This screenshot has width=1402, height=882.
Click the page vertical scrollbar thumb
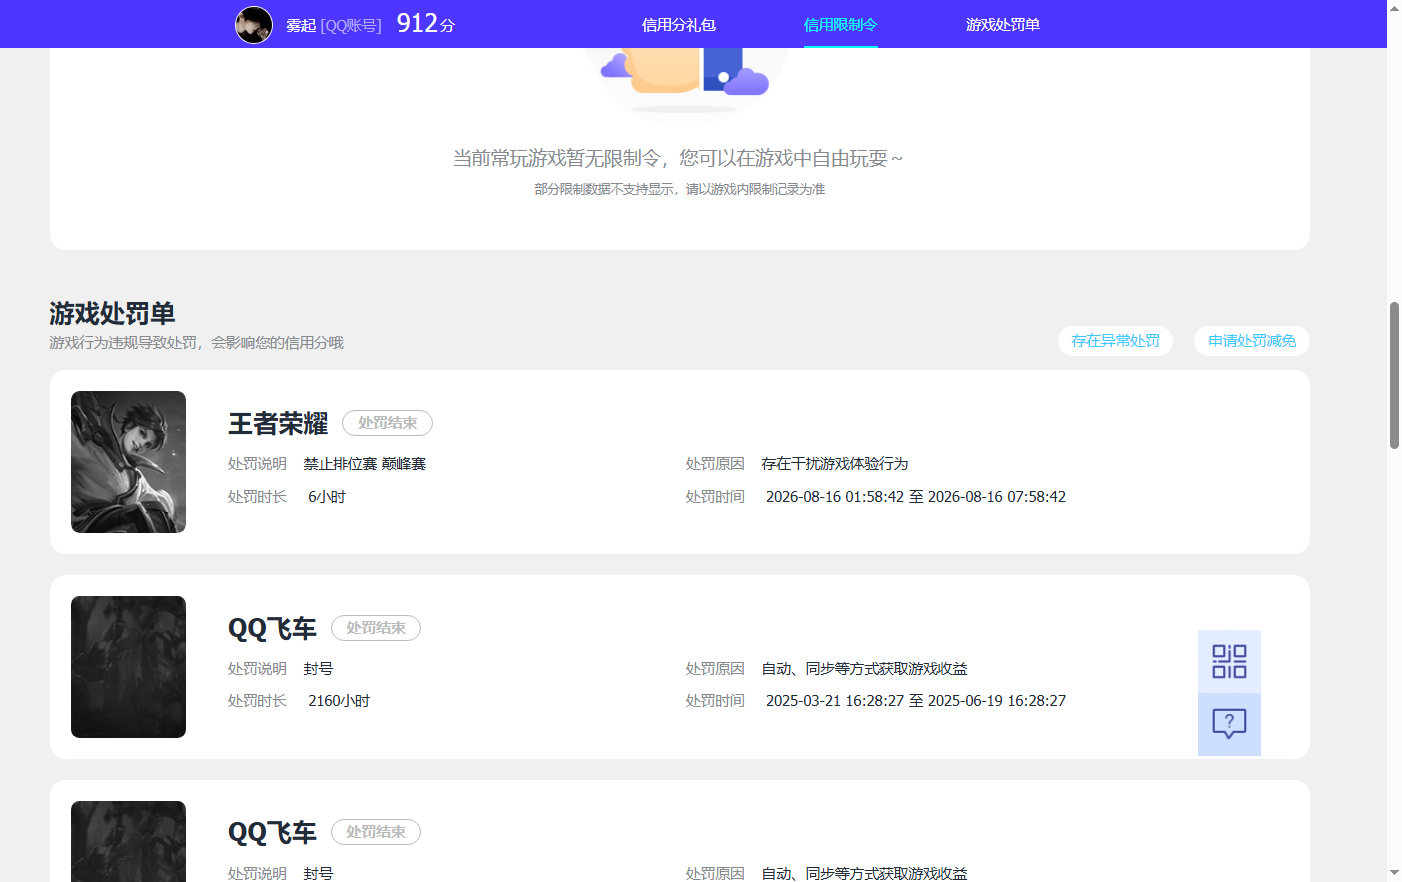click(x=1394, y=375)
